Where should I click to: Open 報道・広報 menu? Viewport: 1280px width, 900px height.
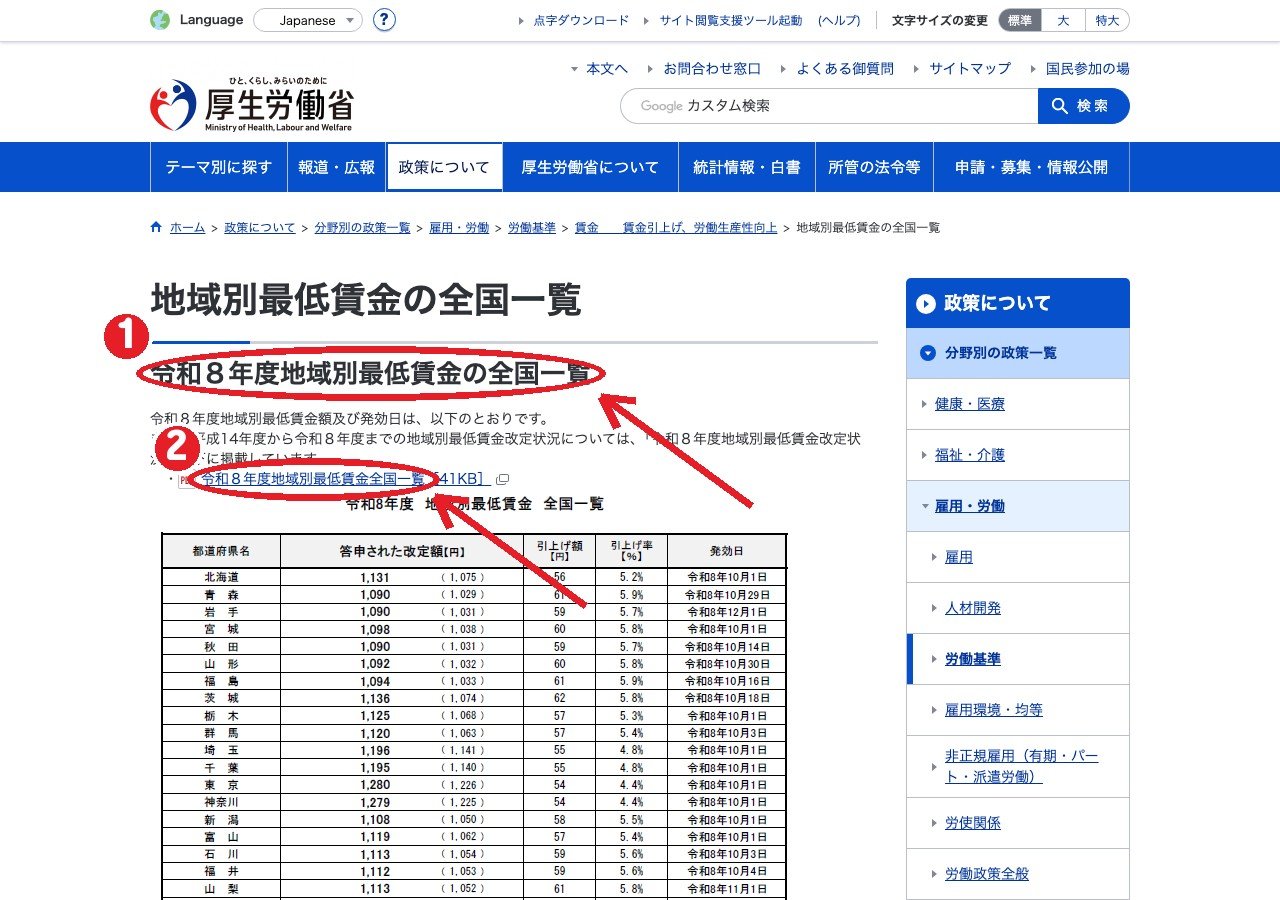point(336,167)
